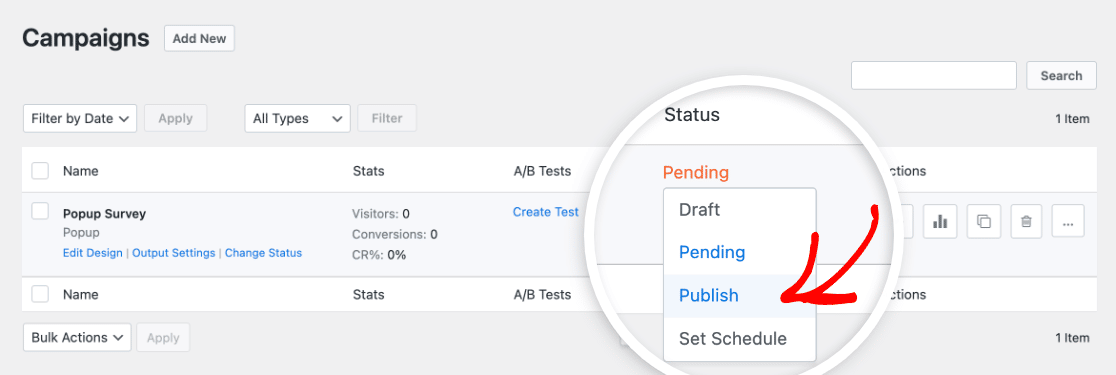This screenshot has height=375, width=1116.
Task: Expand the Filter by Date dropdown
Action: pyautogui.click(x=80, y=118)
